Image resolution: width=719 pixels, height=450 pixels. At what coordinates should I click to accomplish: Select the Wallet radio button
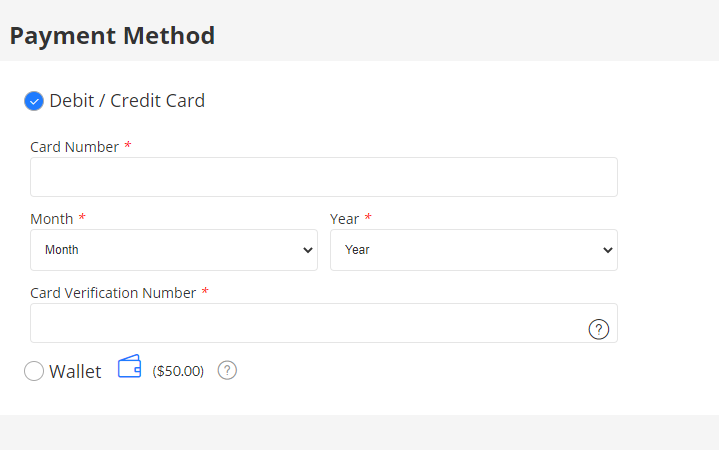tap(34, 371)
